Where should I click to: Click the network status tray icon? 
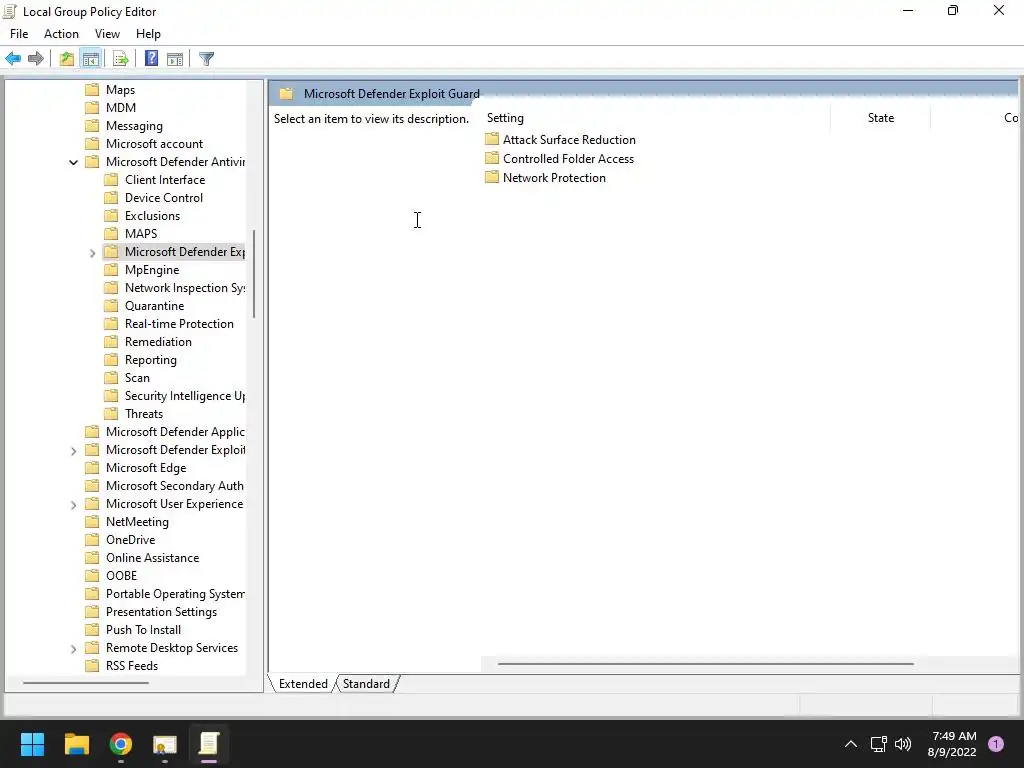pos(878,744)
